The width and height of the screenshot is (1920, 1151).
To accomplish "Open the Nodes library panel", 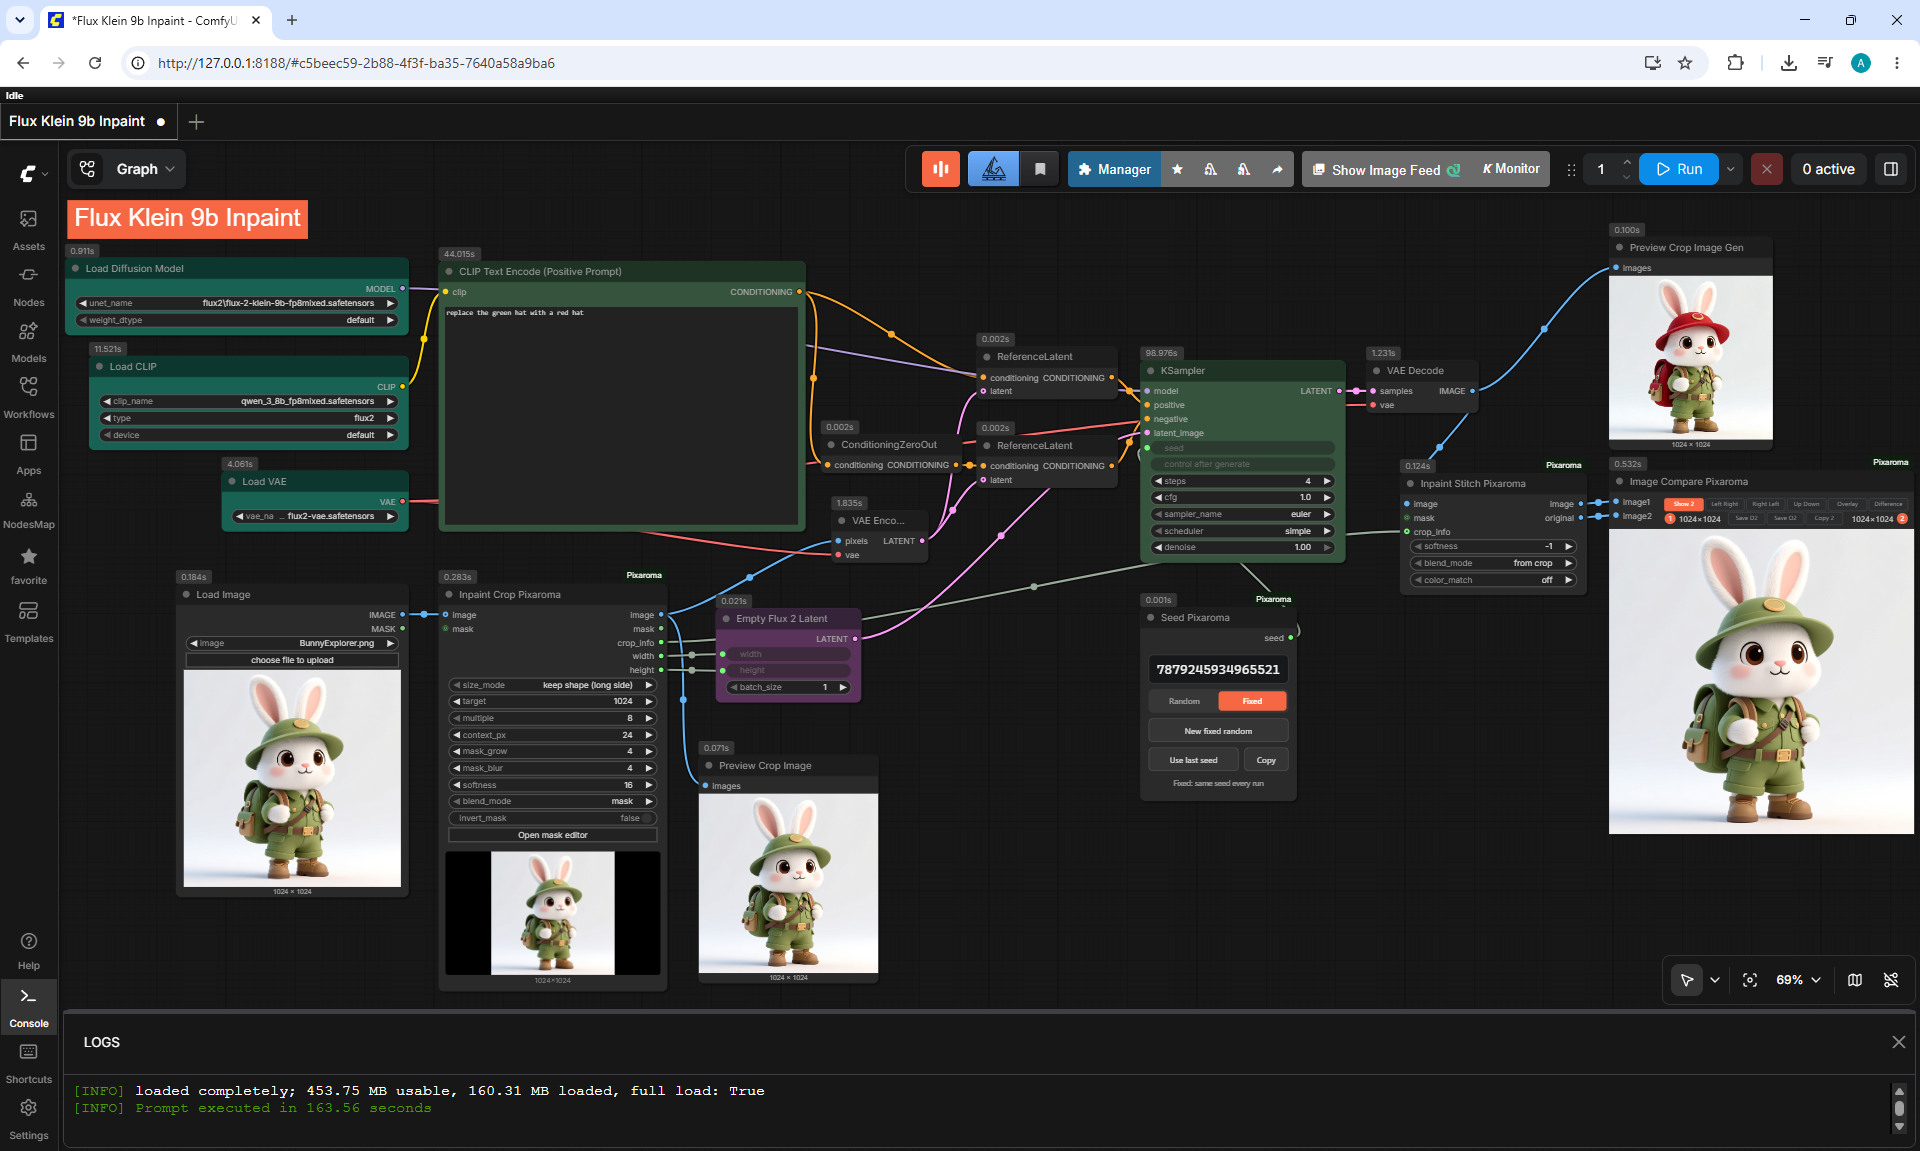I will tap(29, 286).
